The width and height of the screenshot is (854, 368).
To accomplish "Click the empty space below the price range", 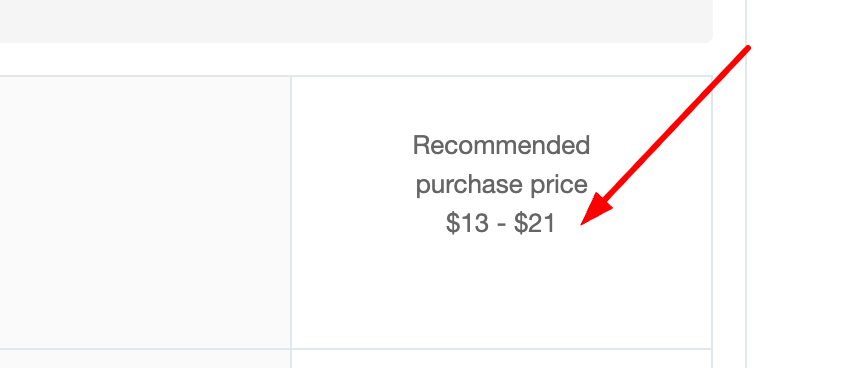I will point(501,291).
